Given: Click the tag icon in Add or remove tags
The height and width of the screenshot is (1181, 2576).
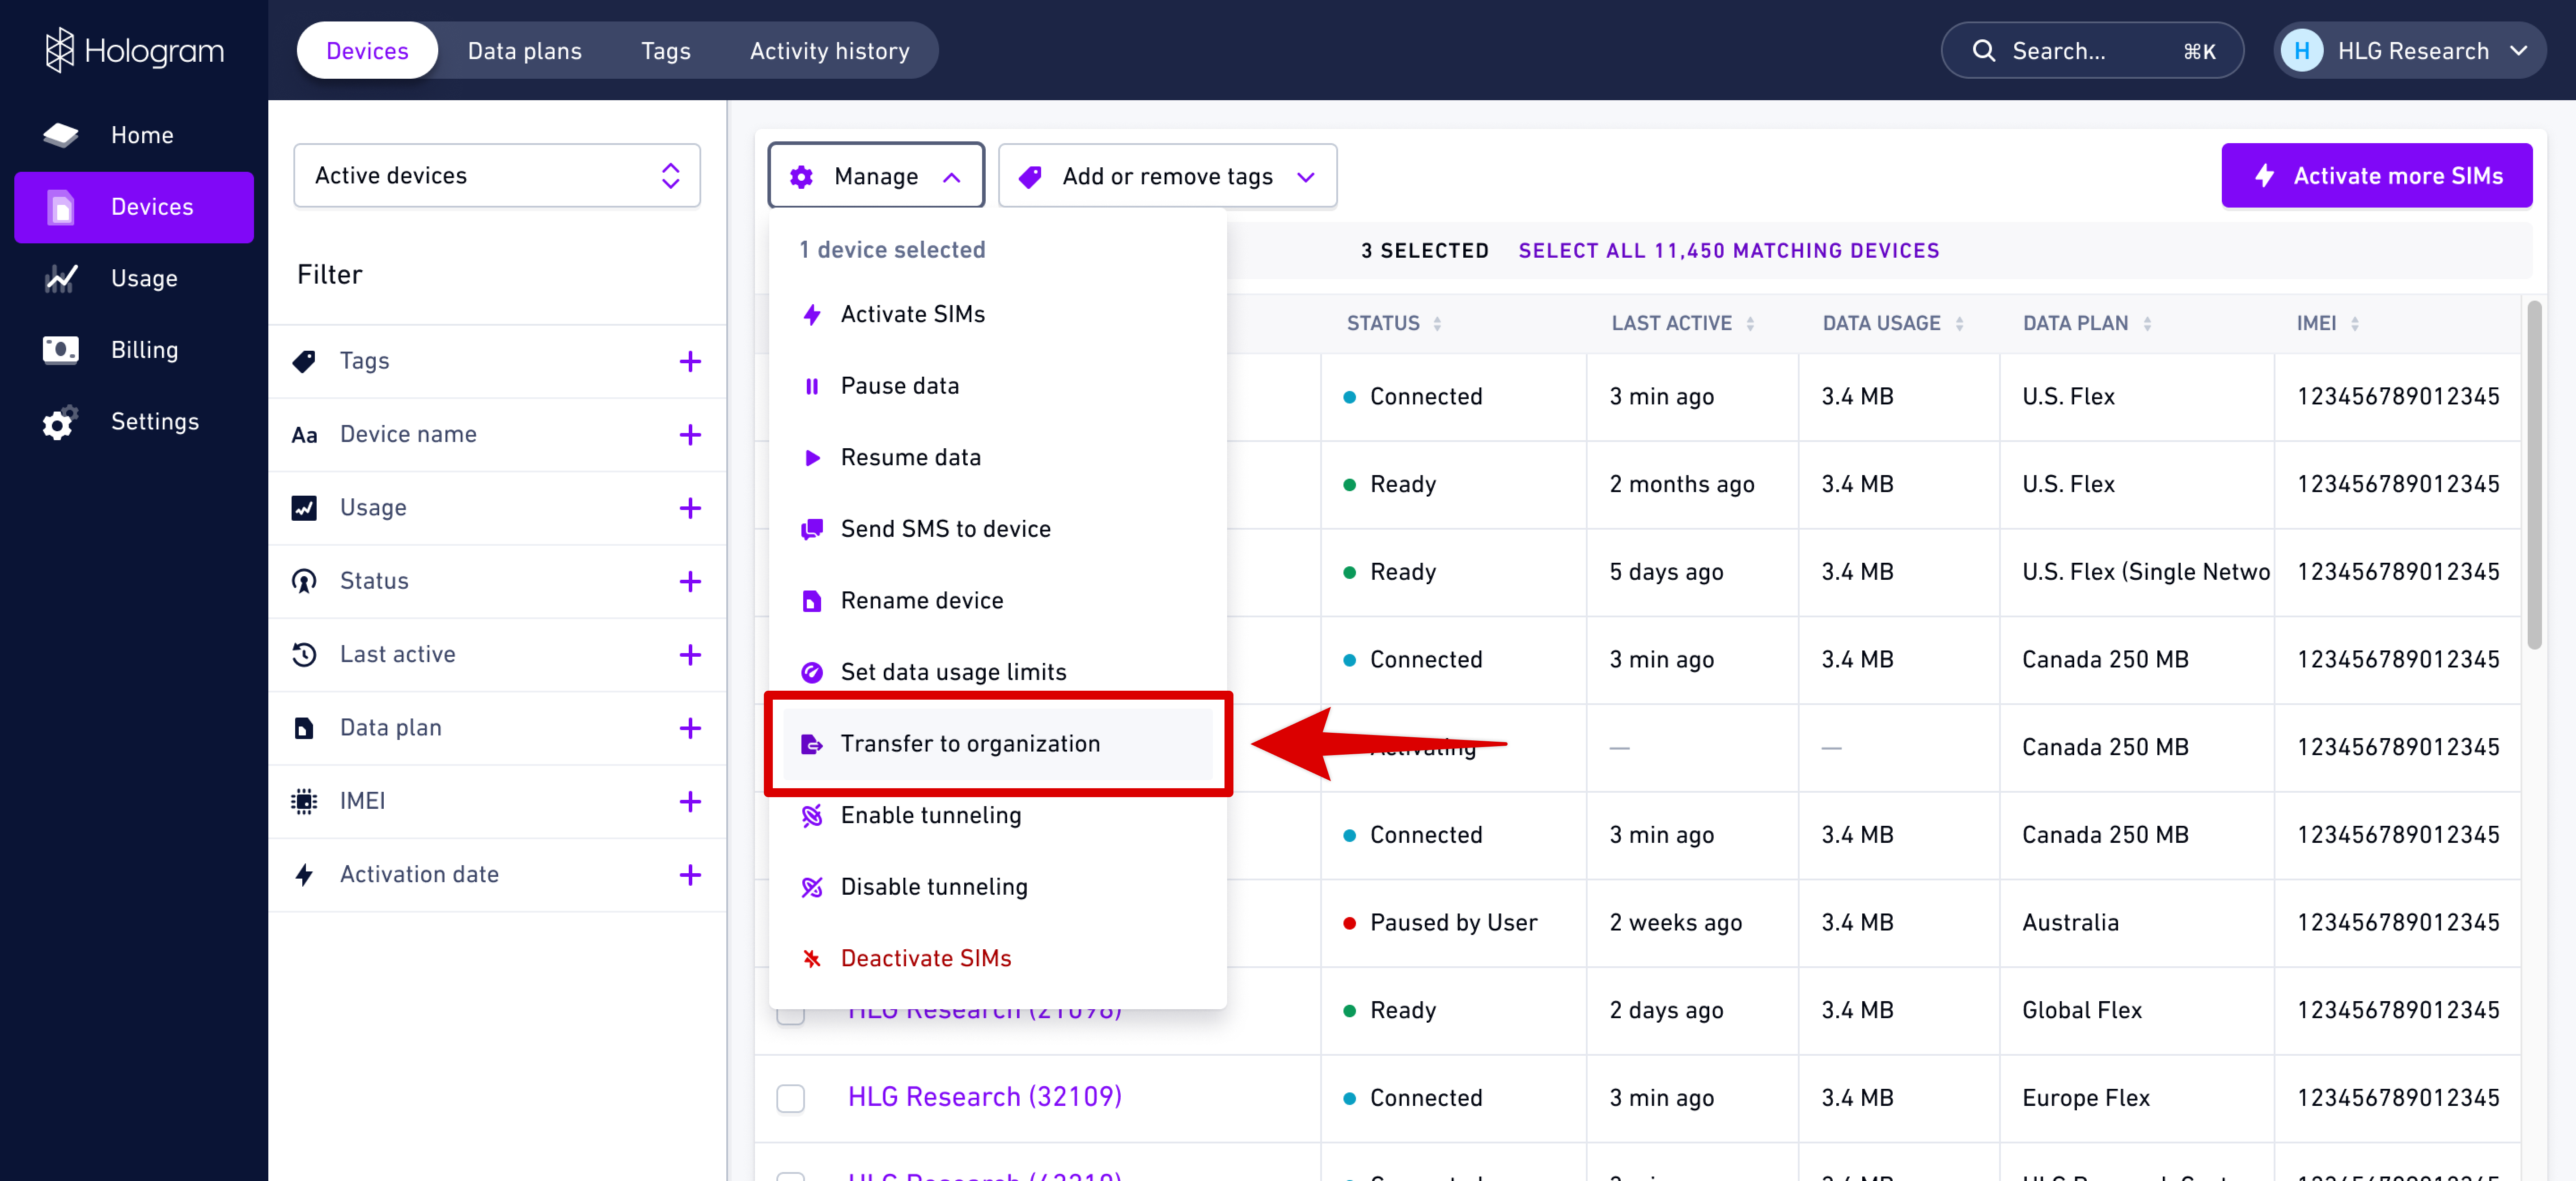Looking at the screenshot, I should [x=1030, y=177].
